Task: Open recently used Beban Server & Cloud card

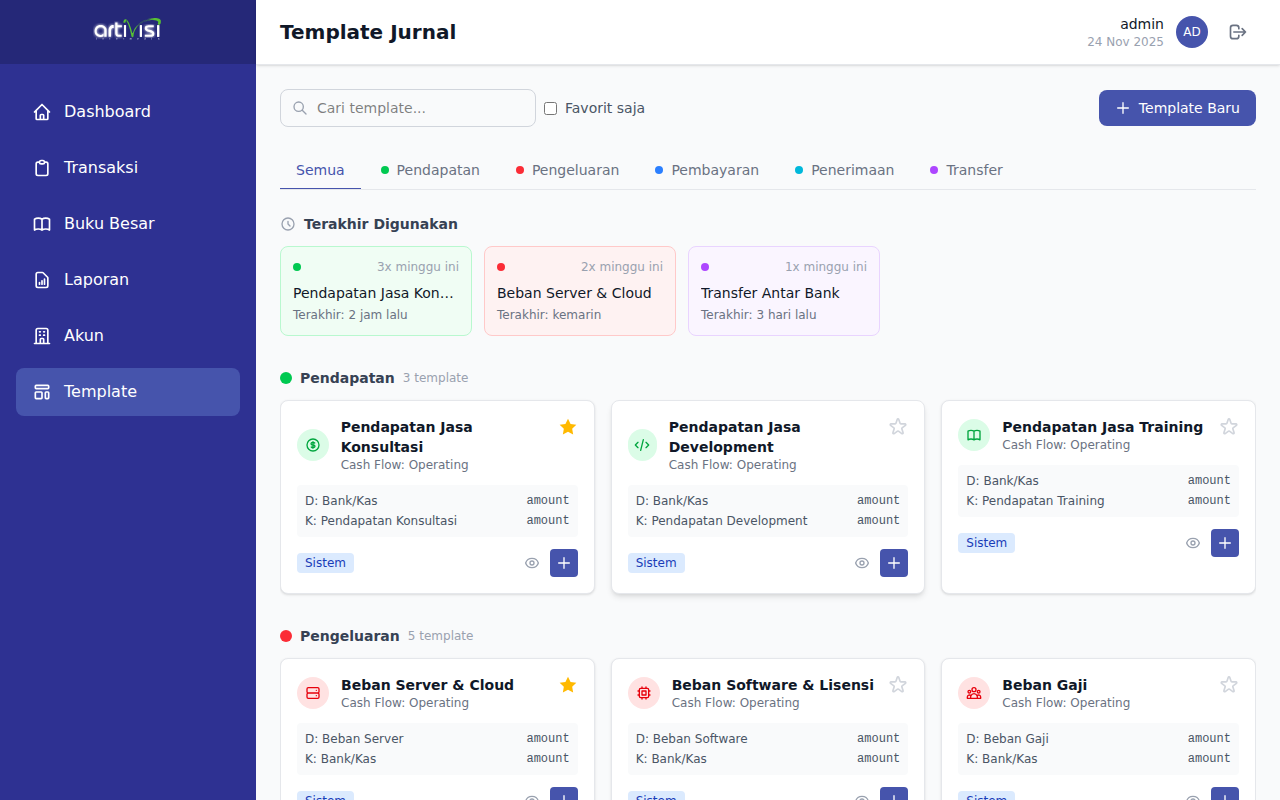Action: [579, 291]
